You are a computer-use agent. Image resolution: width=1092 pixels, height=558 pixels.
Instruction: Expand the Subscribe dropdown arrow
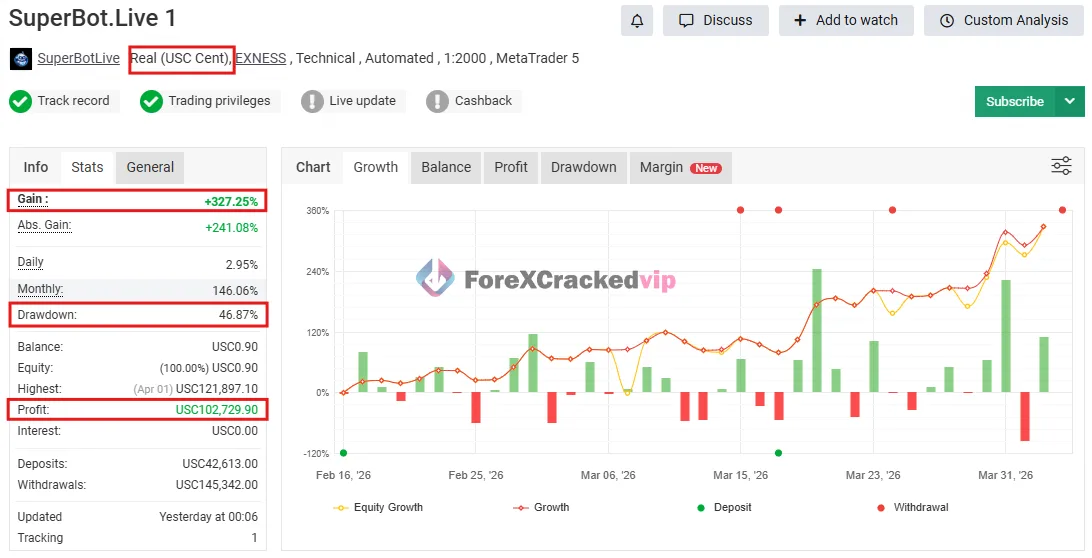tap(1070, 101)
